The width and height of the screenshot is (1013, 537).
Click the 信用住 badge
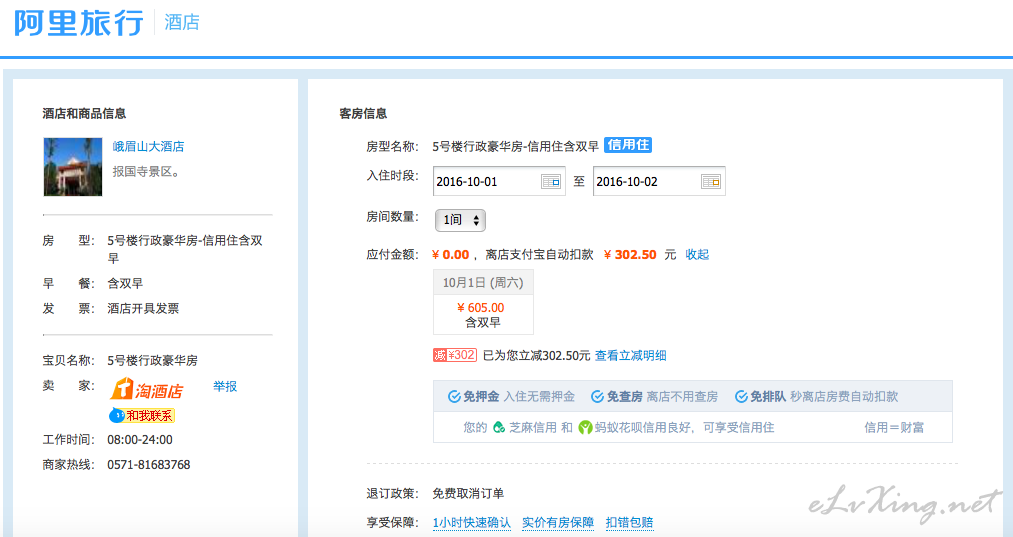[x=628, y=145]
